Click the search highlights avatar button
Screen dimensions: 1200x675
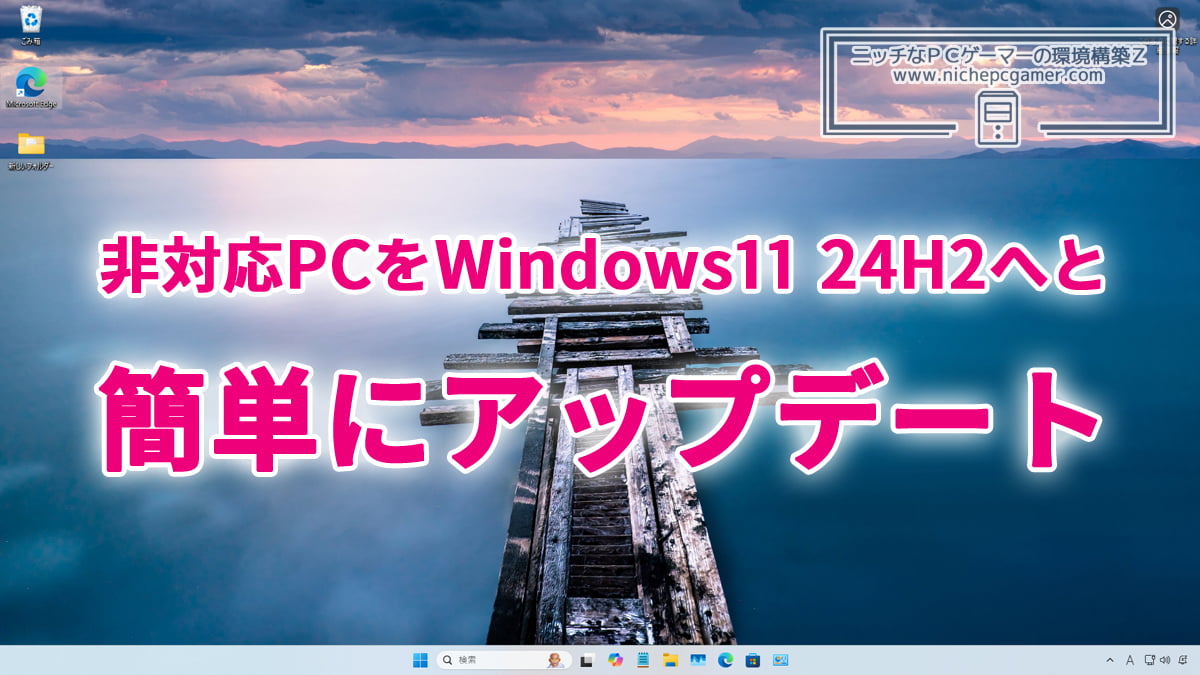click(x=555, y=660)
